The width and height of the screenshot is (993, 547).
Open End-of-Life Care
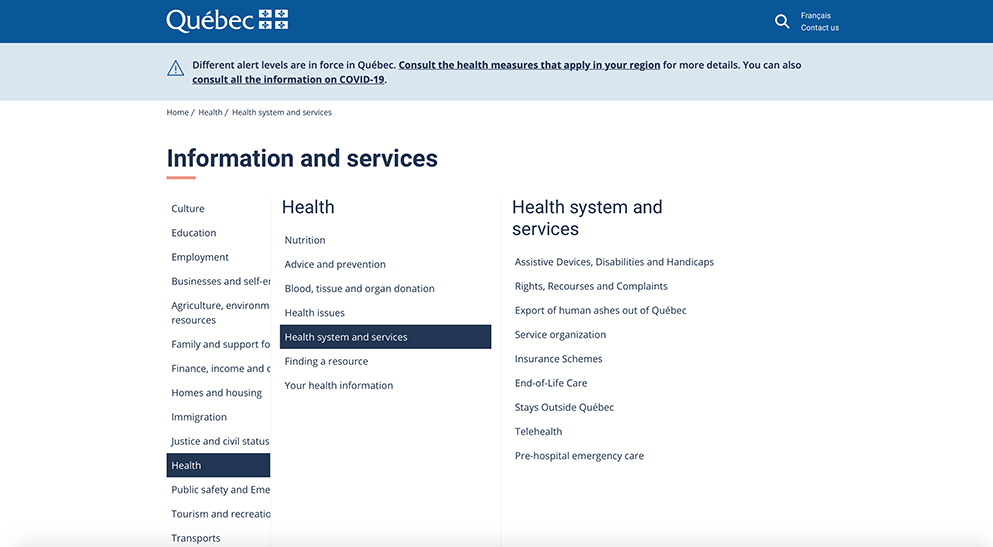point(550,383)
